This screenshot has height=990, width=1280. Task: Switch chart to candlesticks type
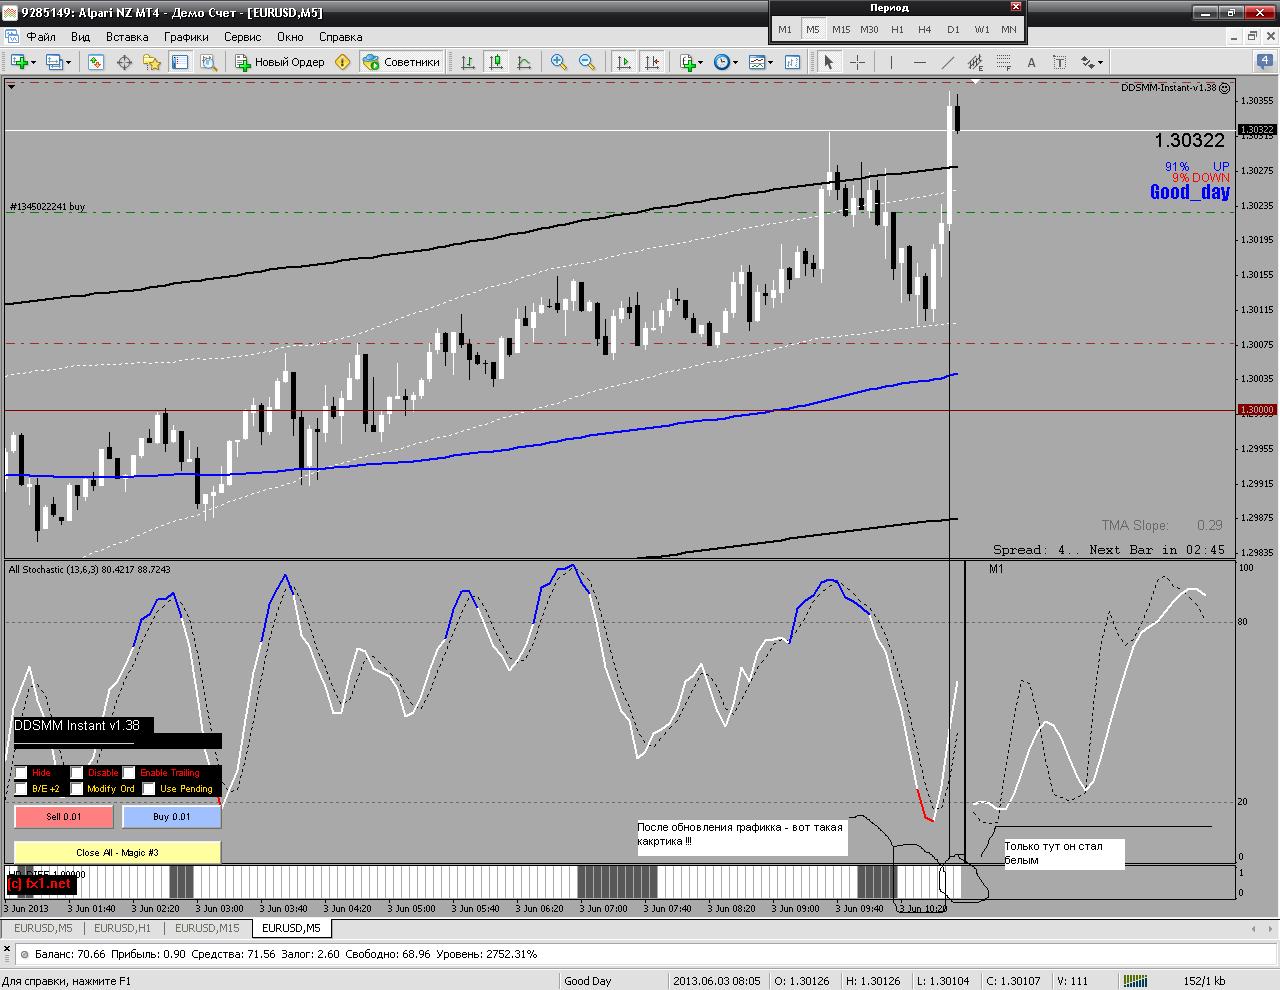coord(496,62)
